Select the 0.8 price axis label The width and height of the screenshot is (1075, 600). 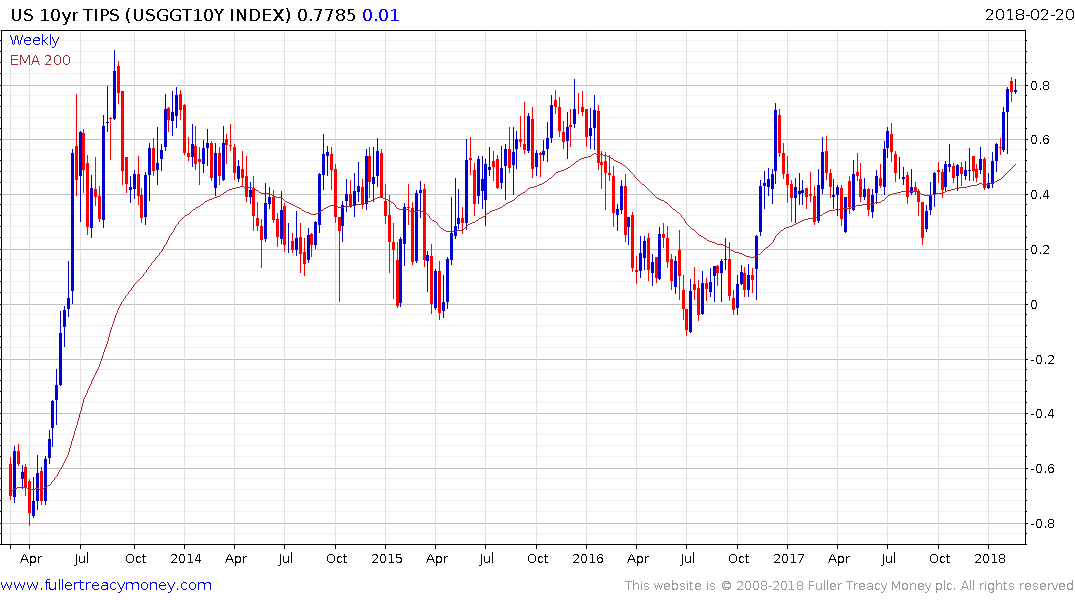[x=1040, y=86]
